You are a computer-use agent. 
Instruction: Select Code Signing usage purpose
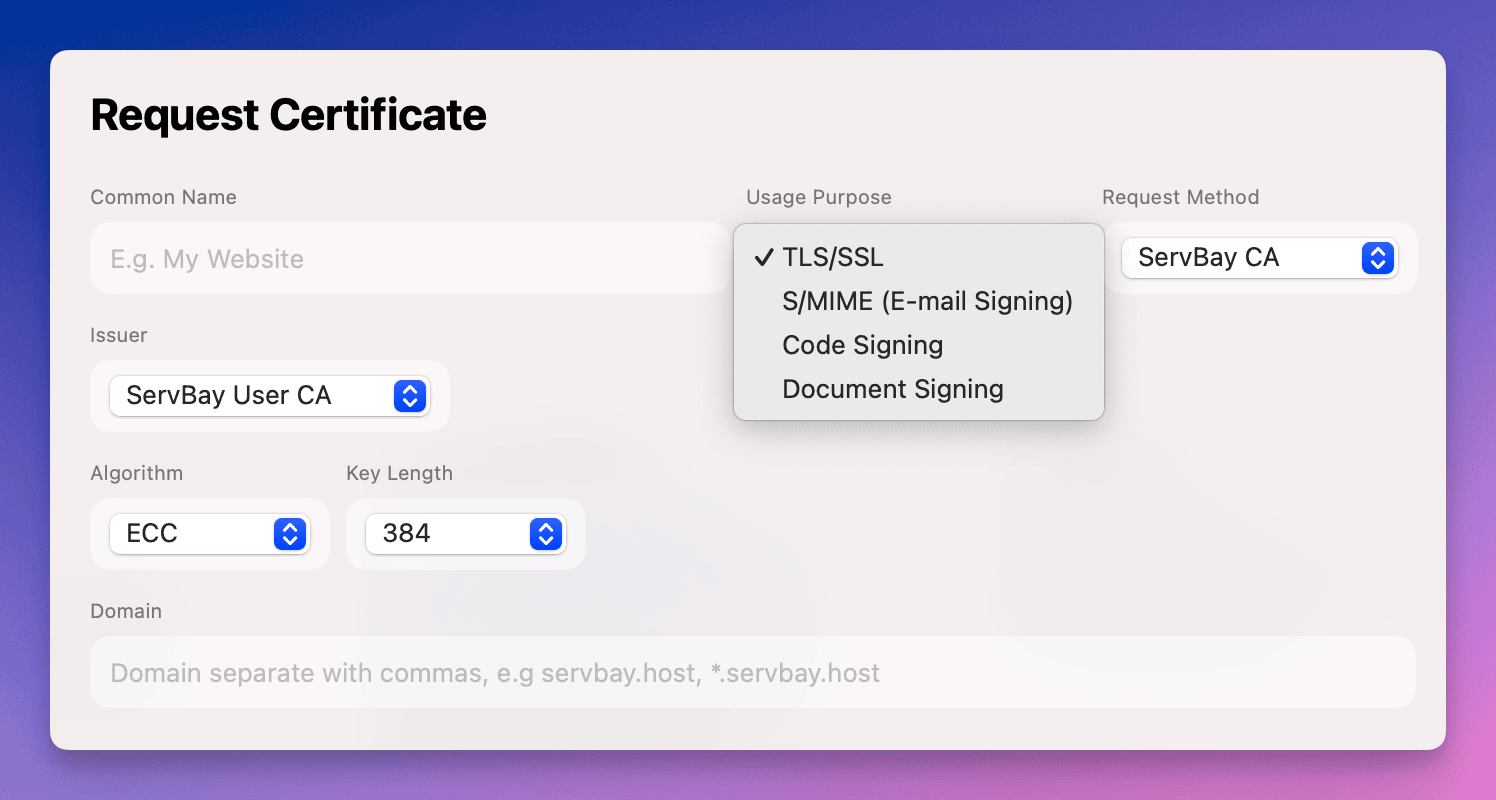862,345
